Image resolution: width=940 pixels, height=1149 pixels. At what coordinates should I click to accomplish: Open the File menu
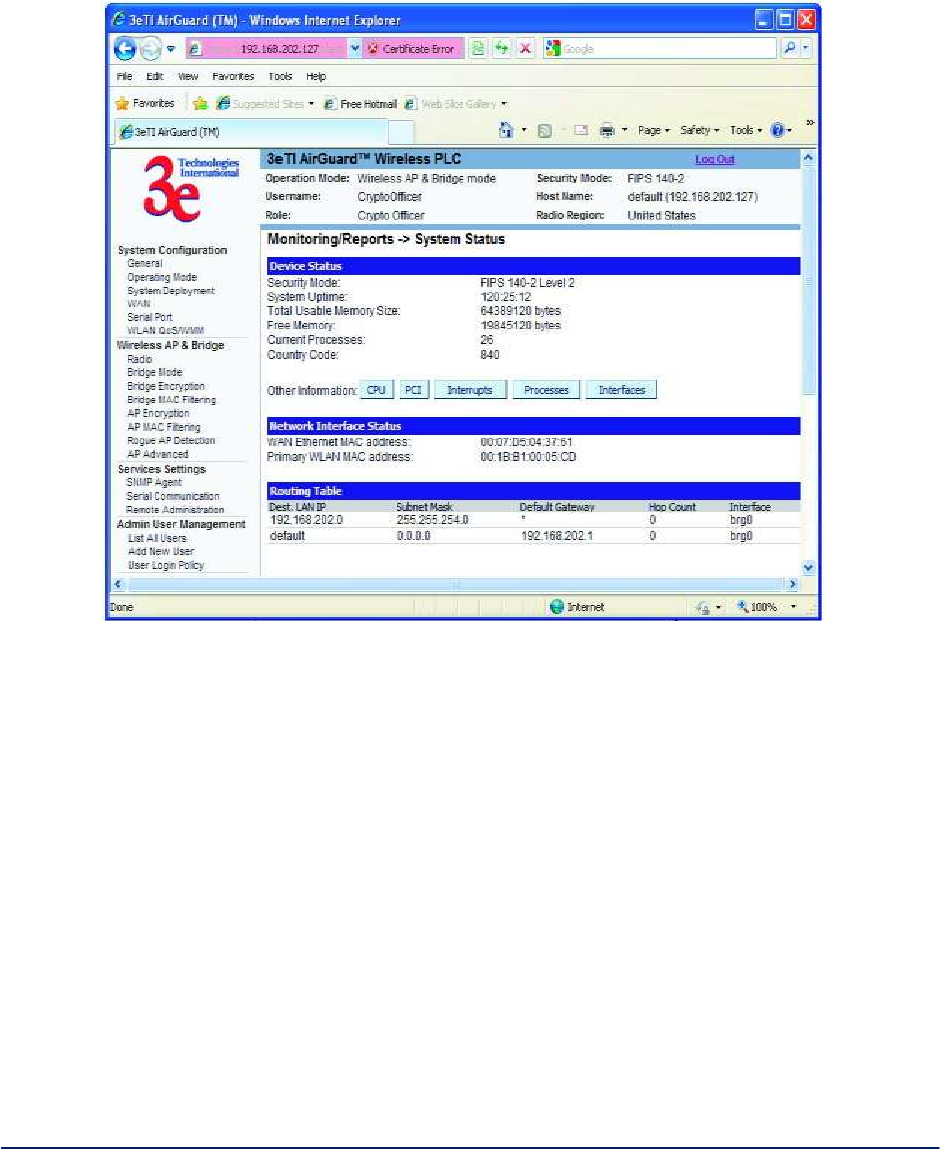(x=125, y=76)
